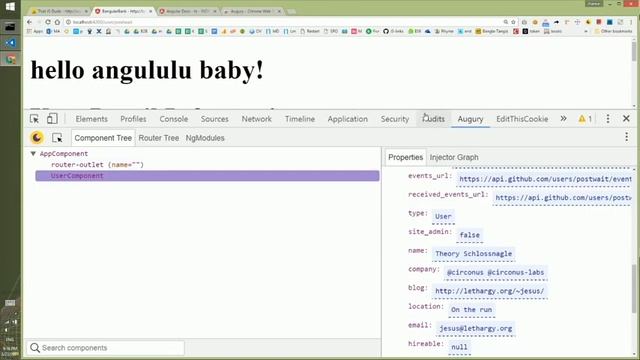Click the properties panel vertical scrollbar
The image size is (640, 360).
634,288
